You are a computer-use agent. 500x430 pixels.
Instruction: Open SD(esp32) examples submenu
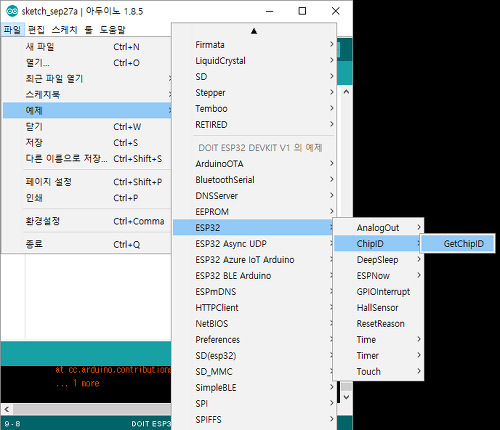(253, 356)
